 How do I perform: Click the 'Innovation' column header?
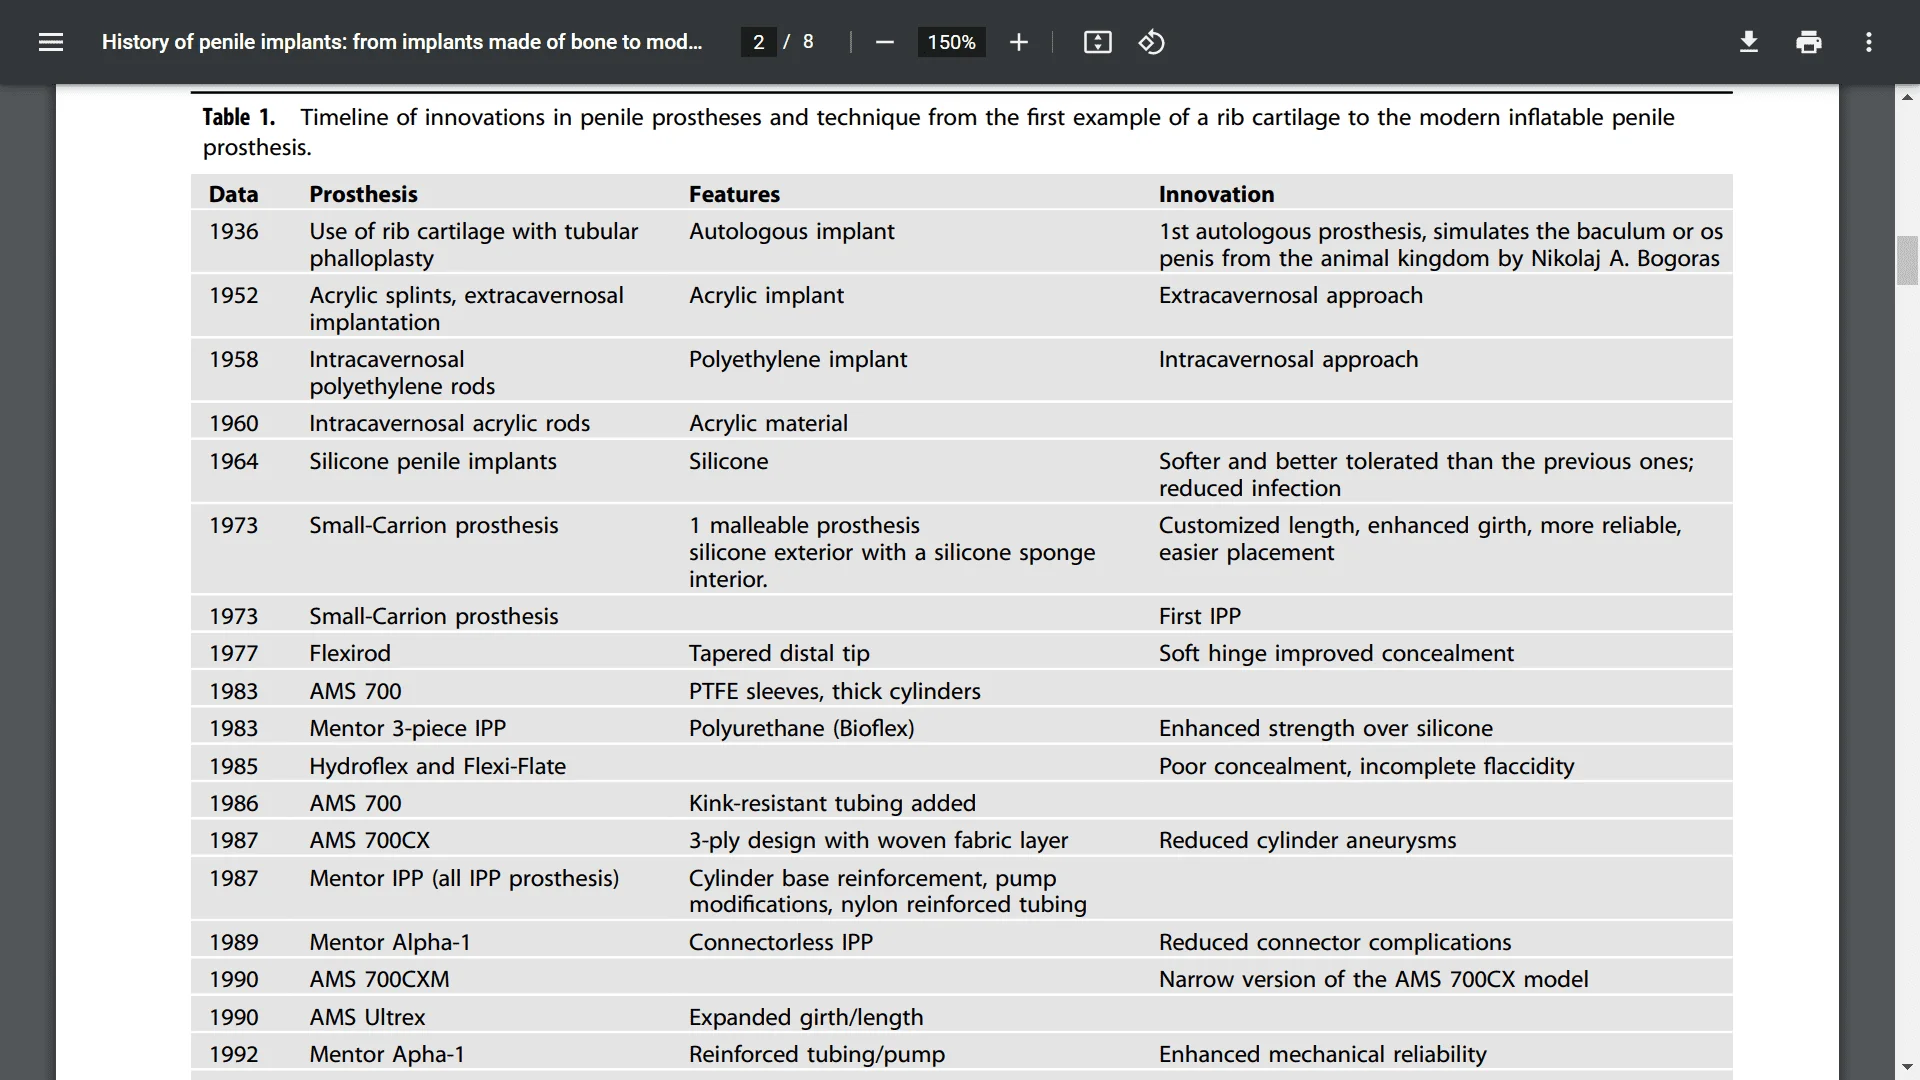tap(1216, 194)
